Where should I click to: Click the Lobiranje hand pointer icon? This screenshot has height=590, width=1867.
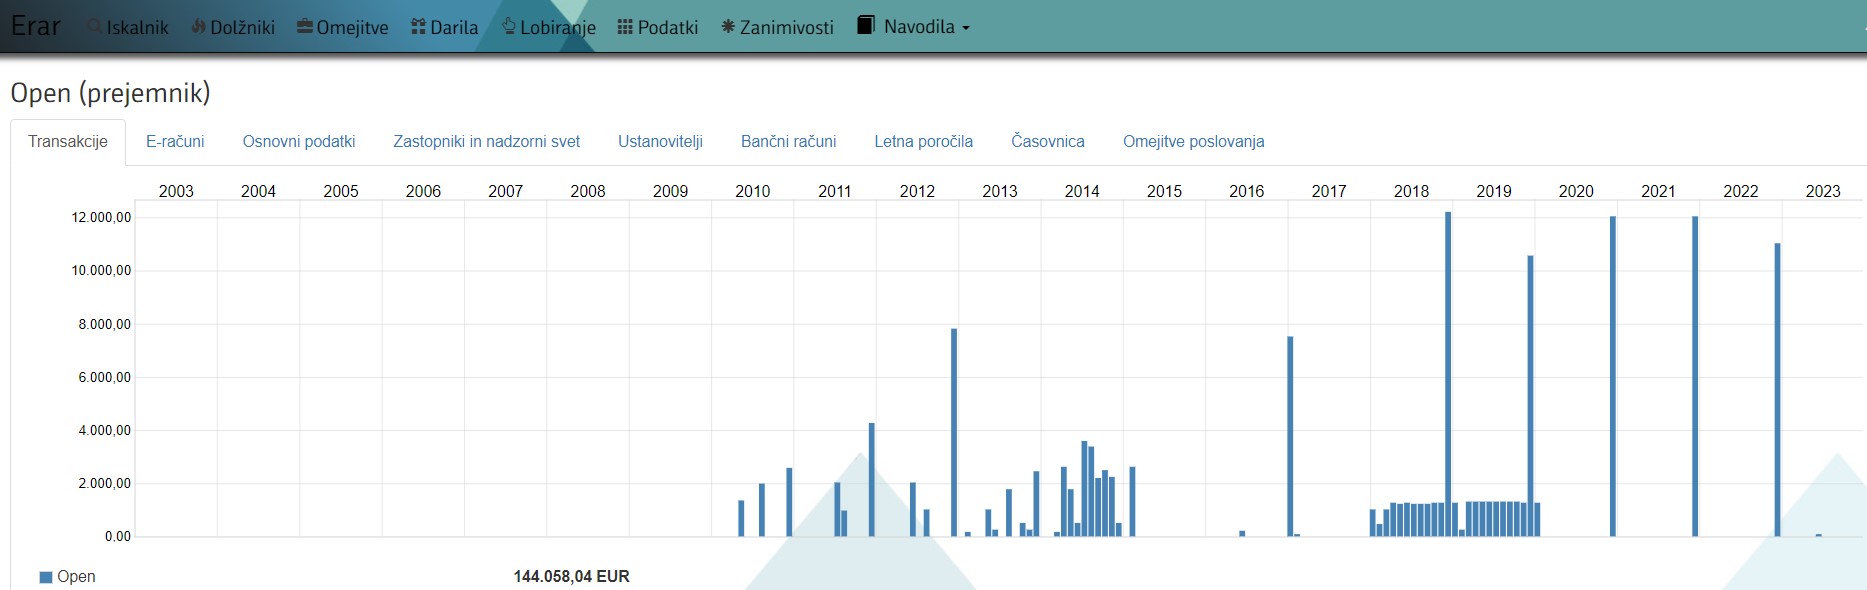509,26
